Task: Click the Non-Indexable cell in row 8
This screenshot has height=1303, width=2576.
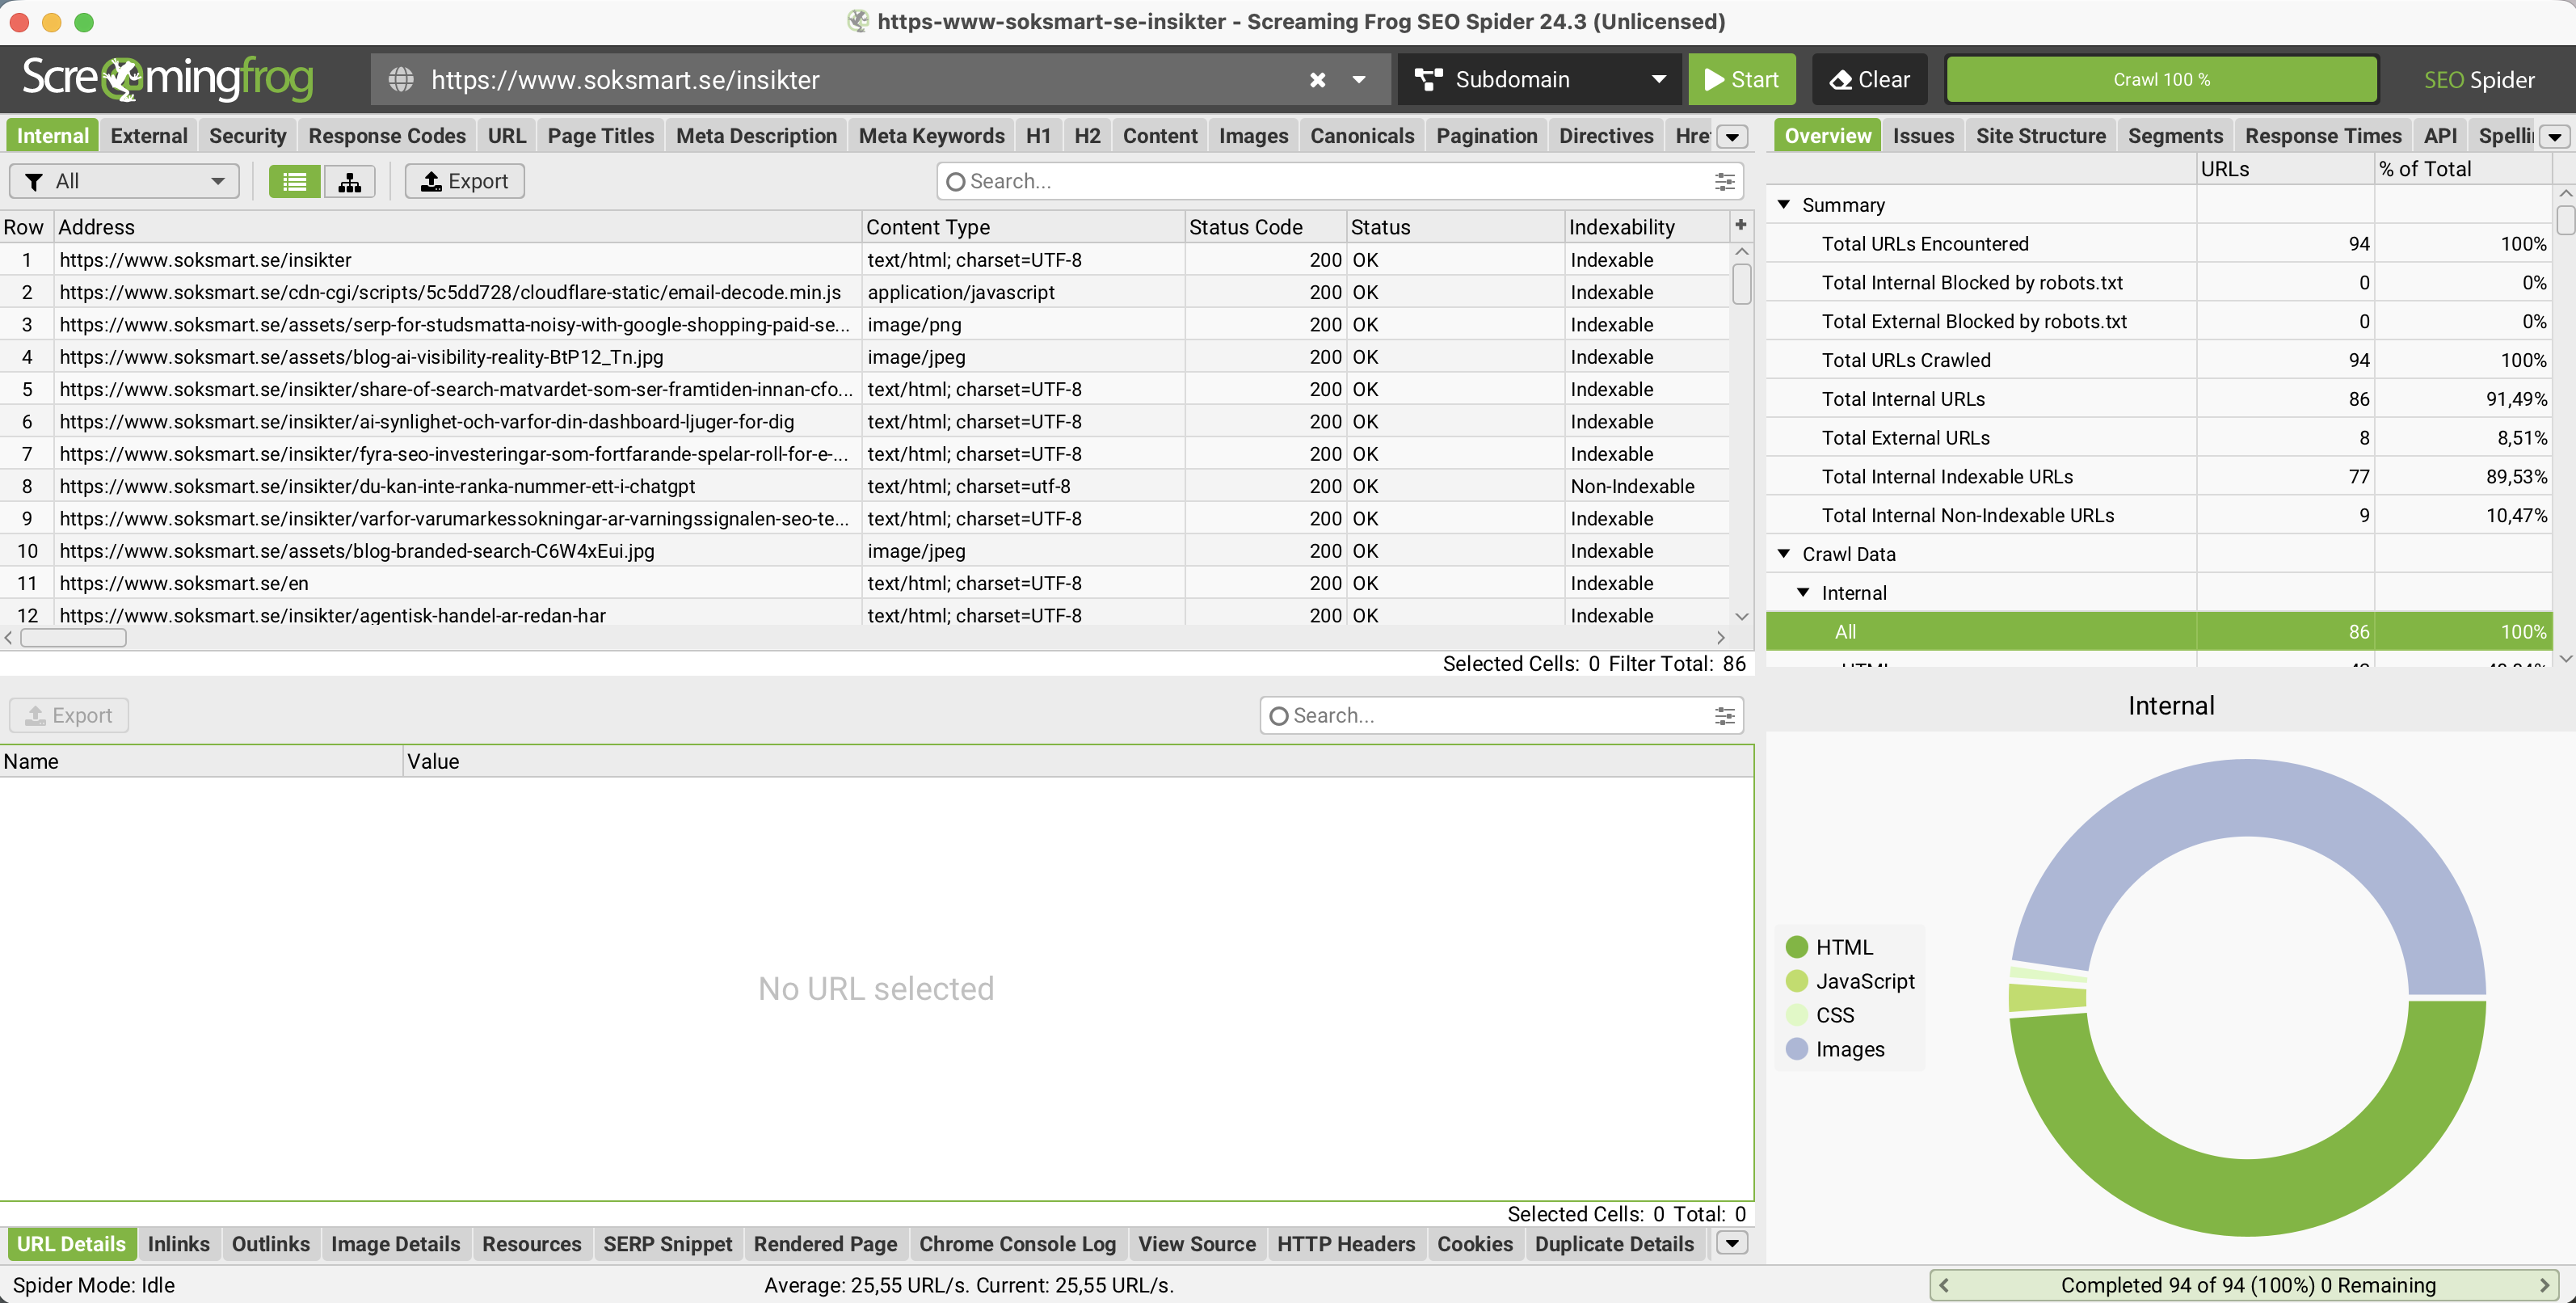Action: tap(1647, 486)
